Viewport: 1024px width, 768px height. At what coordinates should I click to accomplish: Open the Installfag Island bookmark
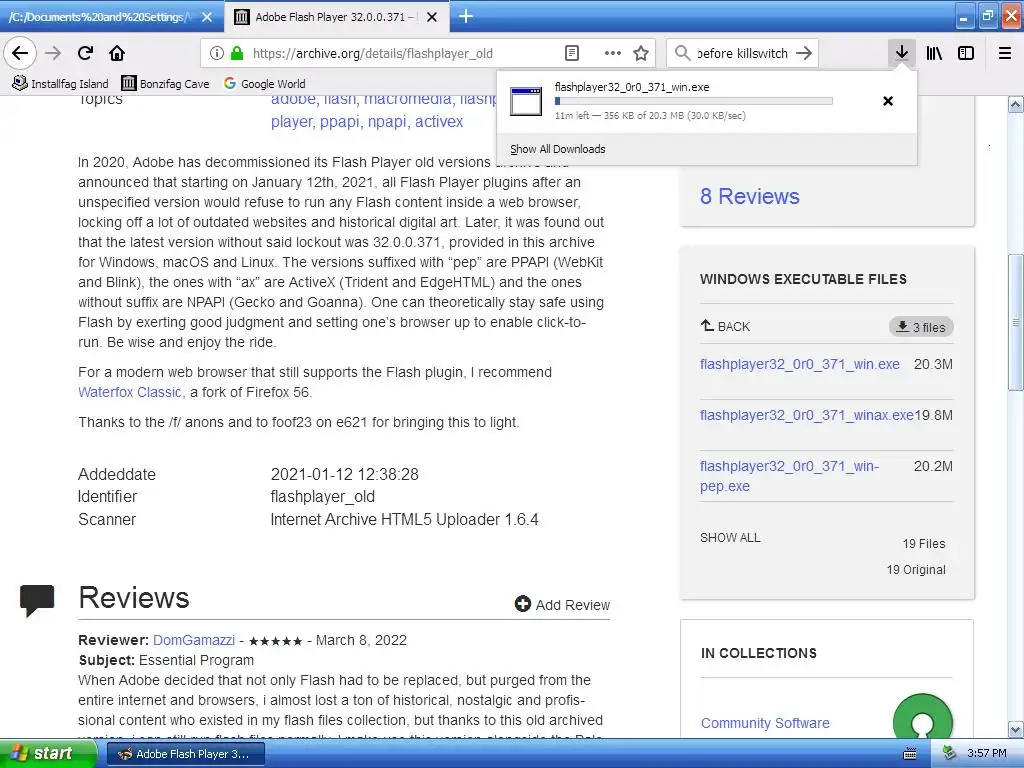(x=60, y=84)
